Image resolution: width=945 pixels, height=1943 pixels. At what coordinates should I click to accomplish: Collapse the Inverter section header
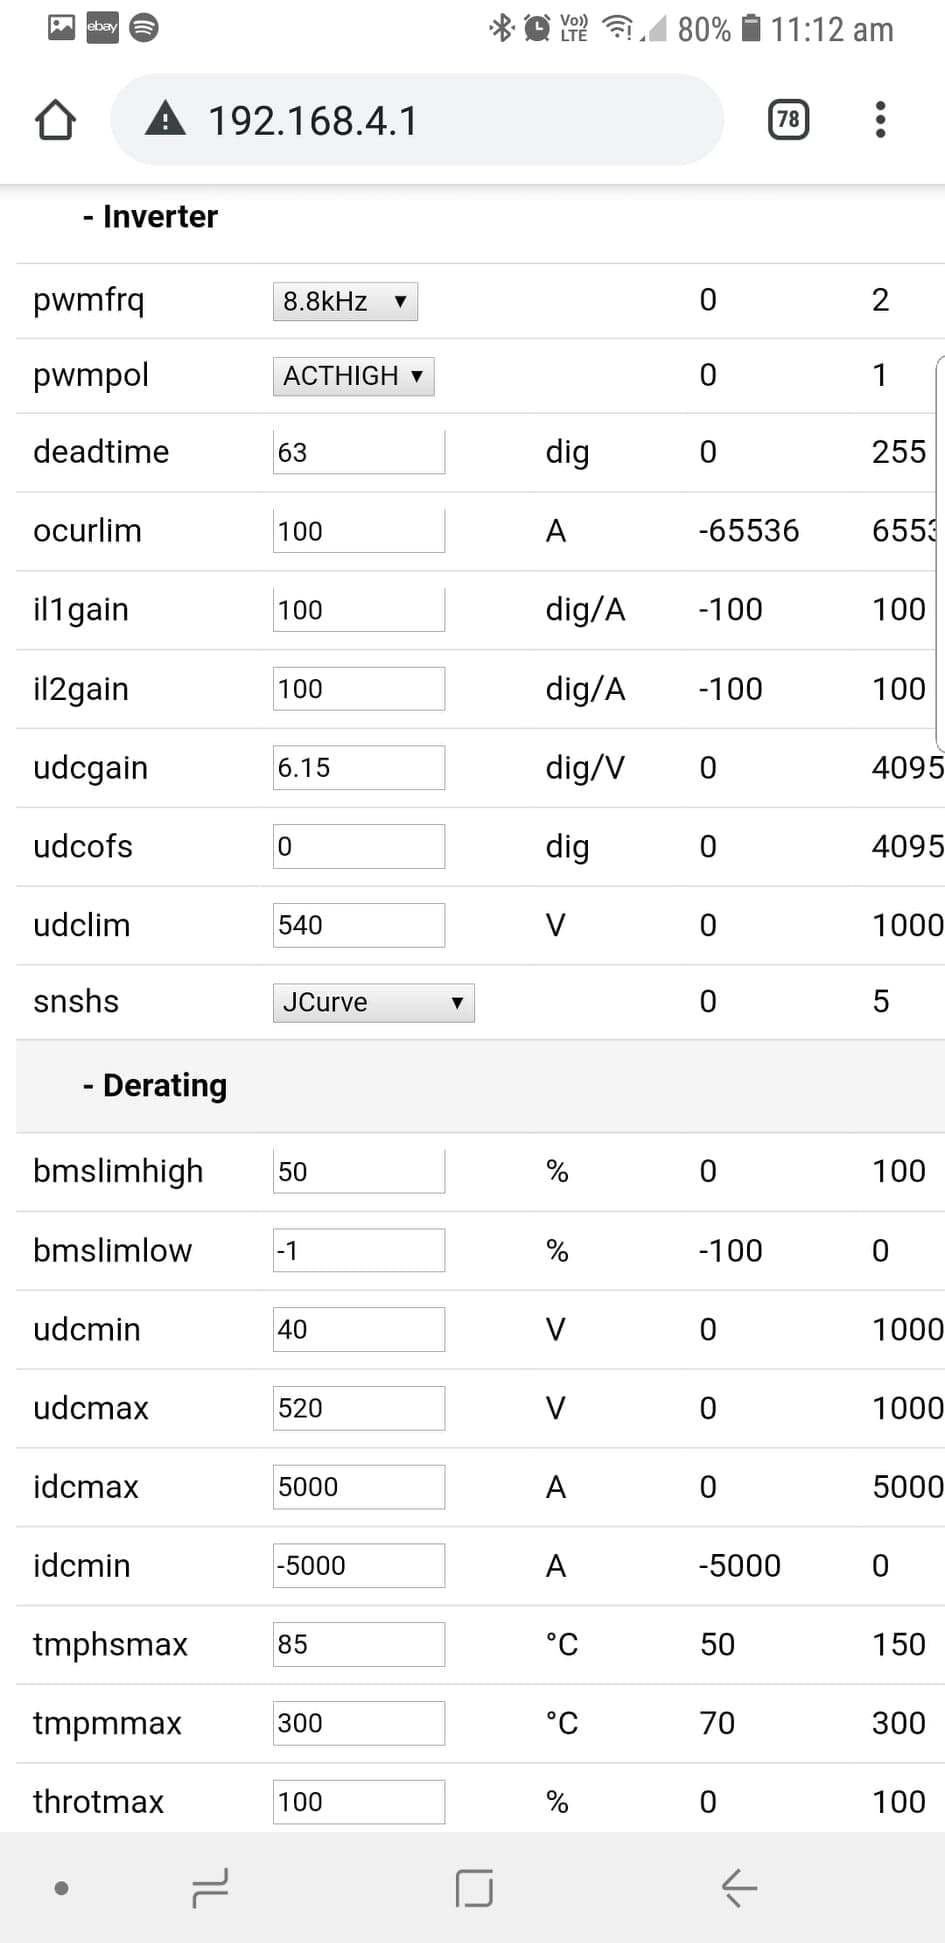point(150,216)
